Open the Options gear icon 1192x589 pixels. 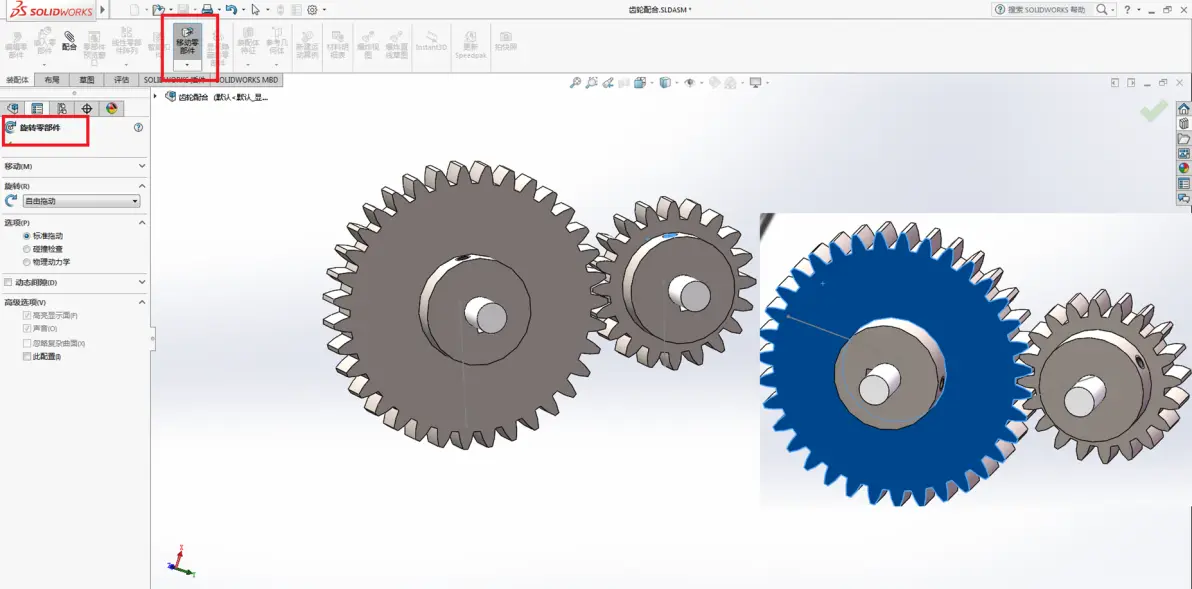pyautogui.click(x=312, y=9)
